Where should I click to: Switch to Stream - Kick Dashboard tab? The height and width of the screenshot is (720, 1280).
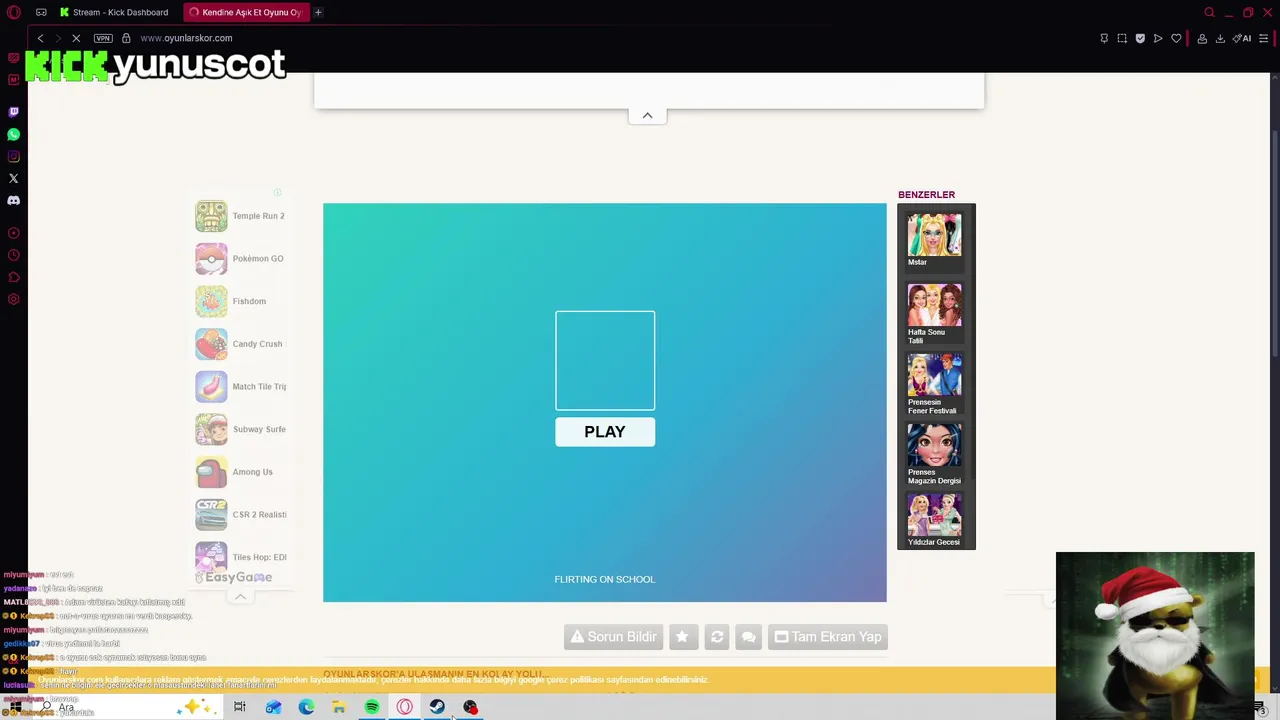(x=113, y=12)
